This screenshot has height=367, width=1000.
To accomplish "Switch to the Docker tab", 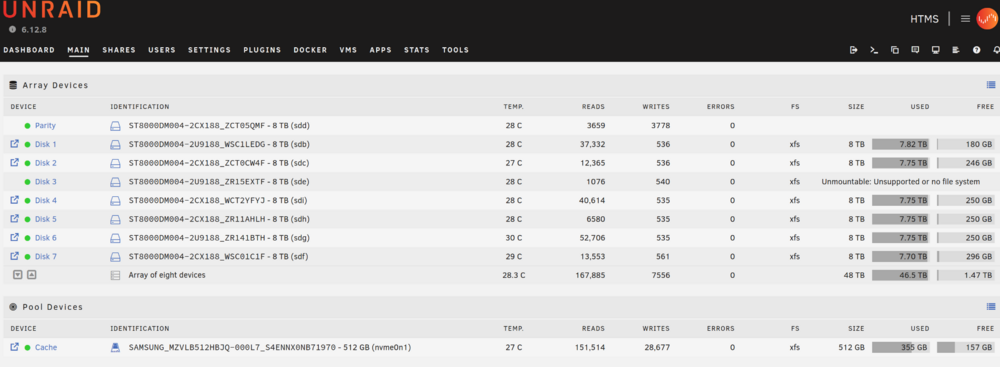I will pyautogui.click(x=310, y=50).
